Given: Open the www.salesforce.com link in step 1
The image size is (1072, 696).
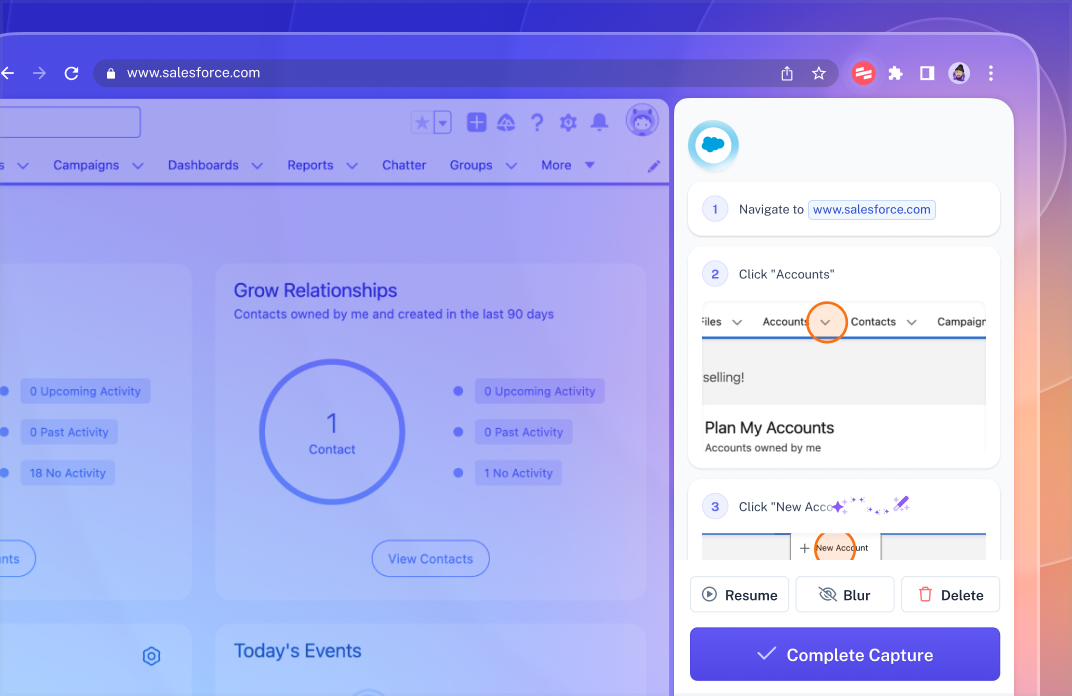Looking at the screenshot, I should (872, 210).
